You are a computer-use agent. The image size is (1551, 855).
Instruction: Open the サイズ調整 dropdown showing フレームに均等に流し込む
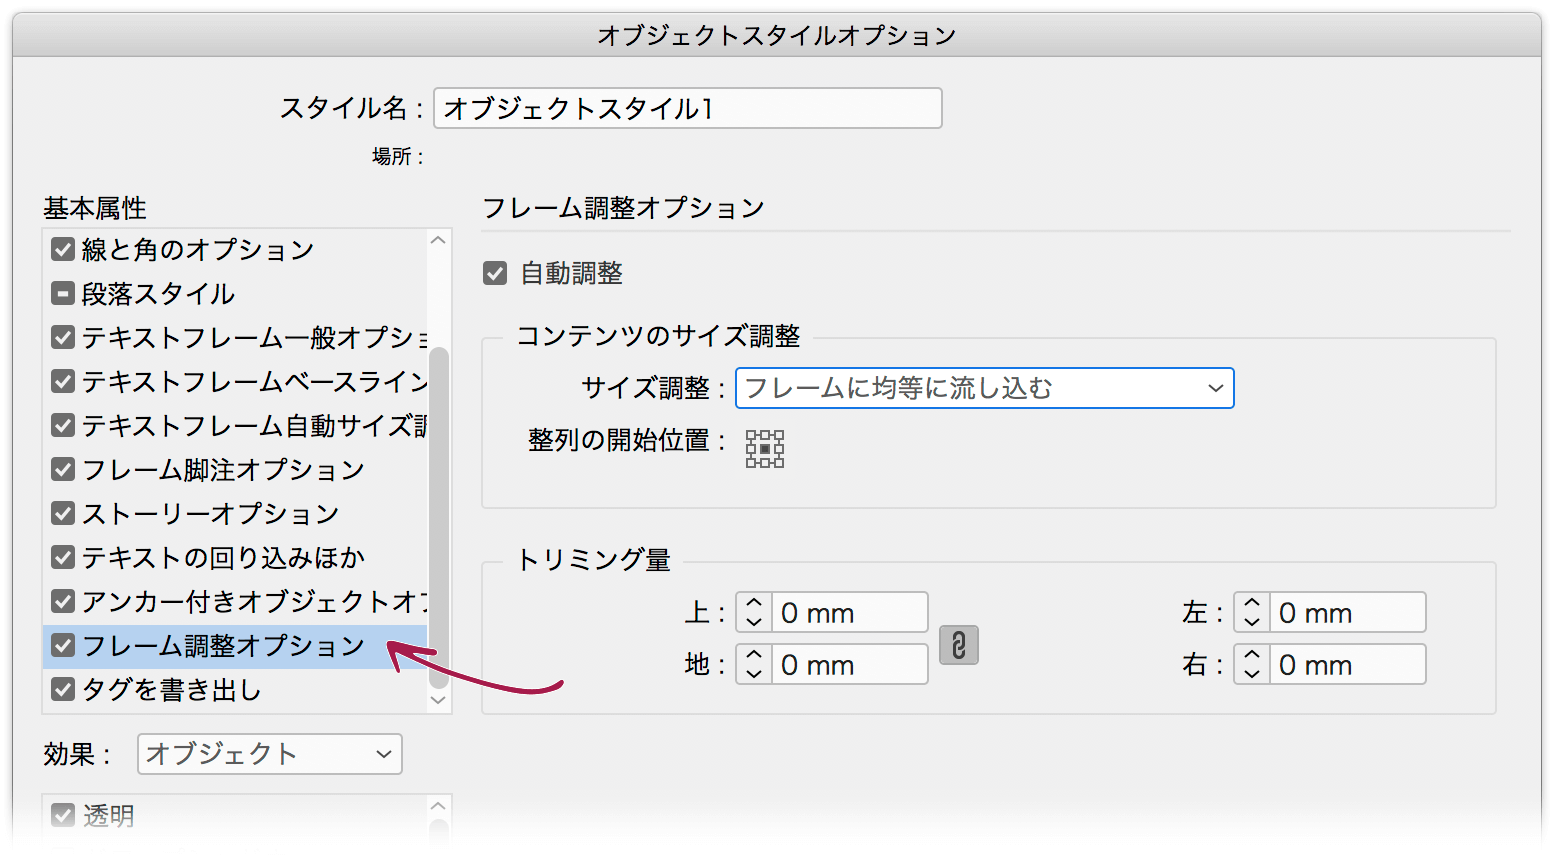[x=984, y=388]
